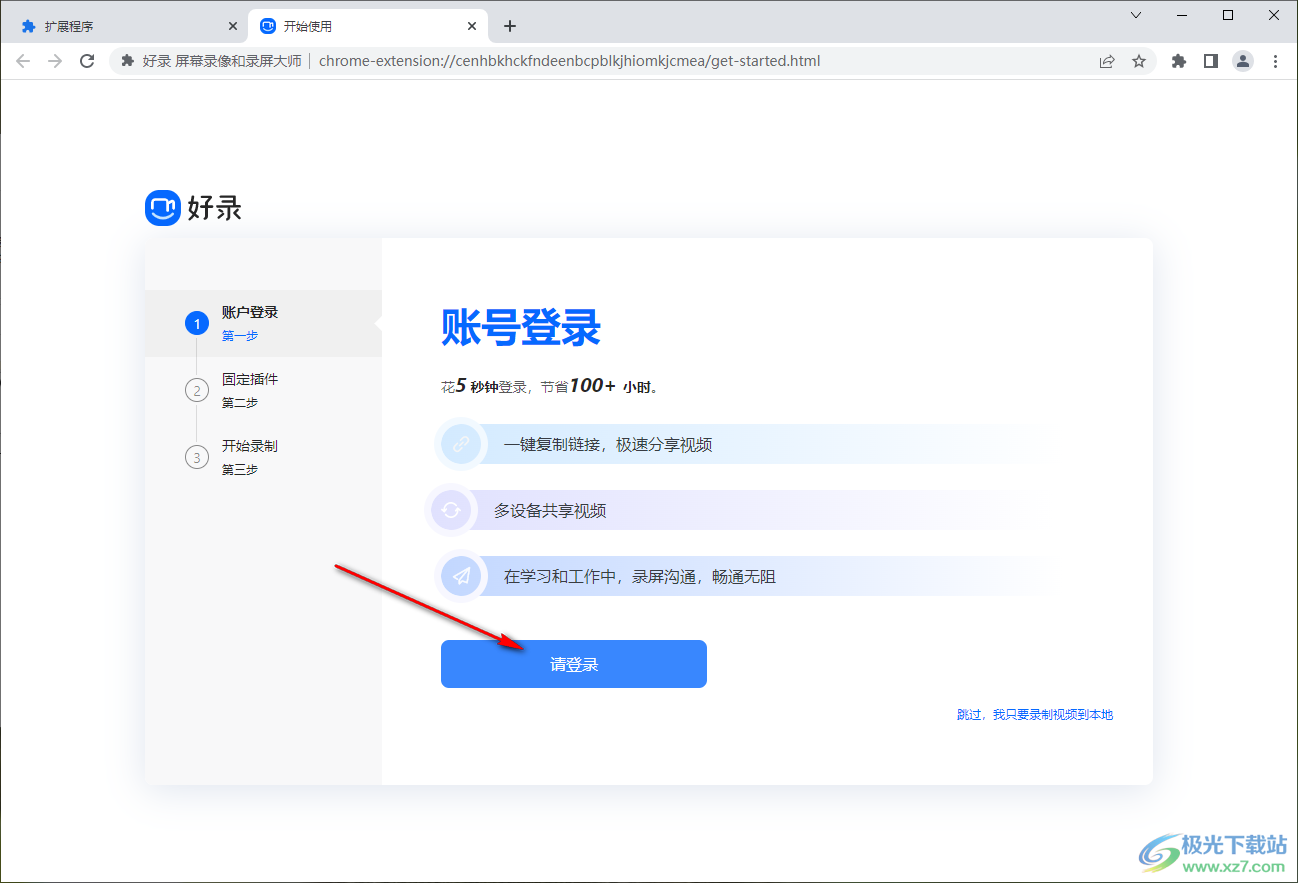Close the 扩展程序 tab
The width and height of the screenshot is (1298, 883).
click(233, 26)
